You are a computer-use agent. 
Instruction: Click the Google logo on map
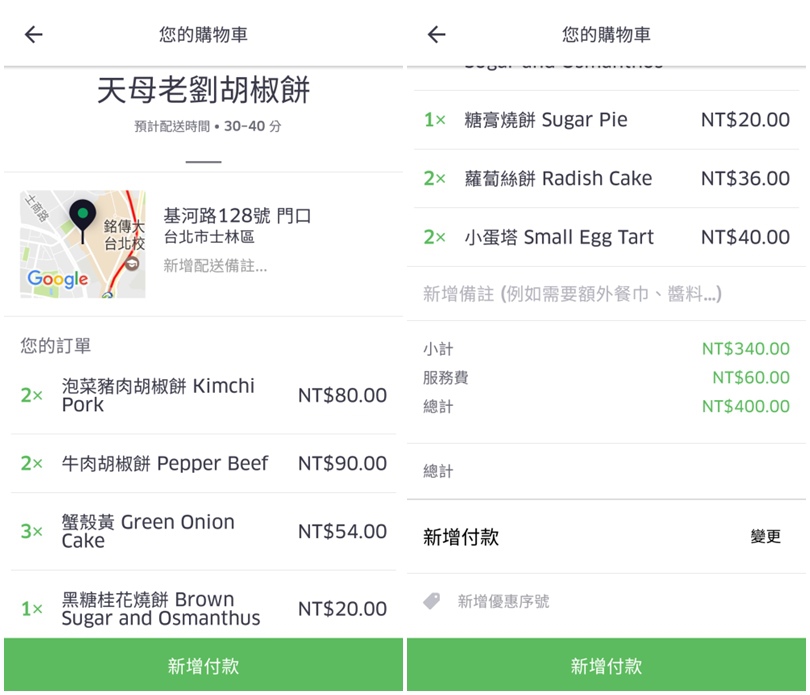(x=58, y=279)
